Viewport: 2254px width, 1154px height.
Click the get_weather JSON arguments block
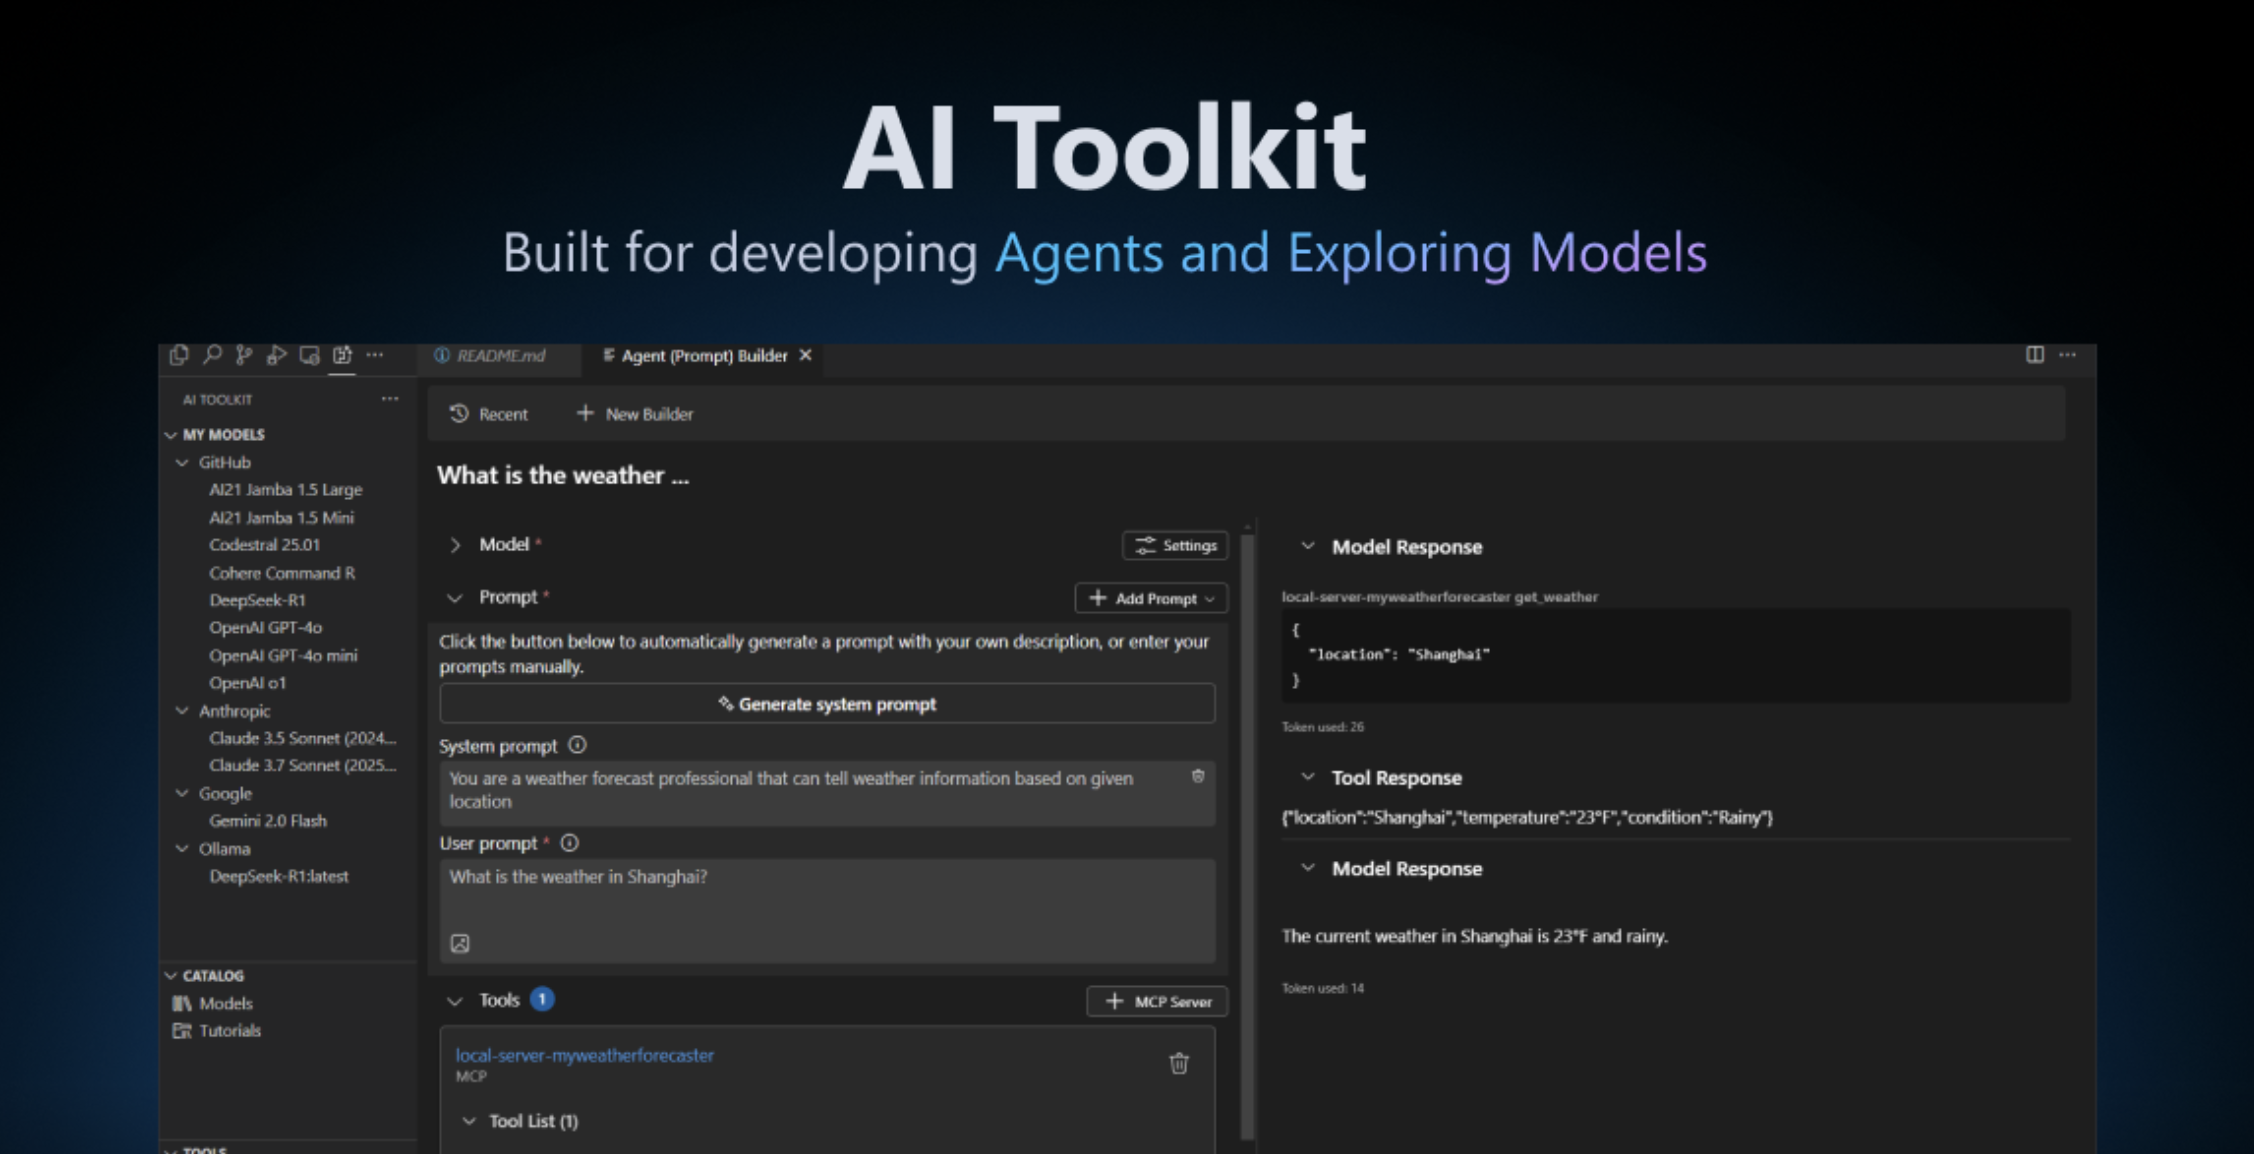(1676, 655)
